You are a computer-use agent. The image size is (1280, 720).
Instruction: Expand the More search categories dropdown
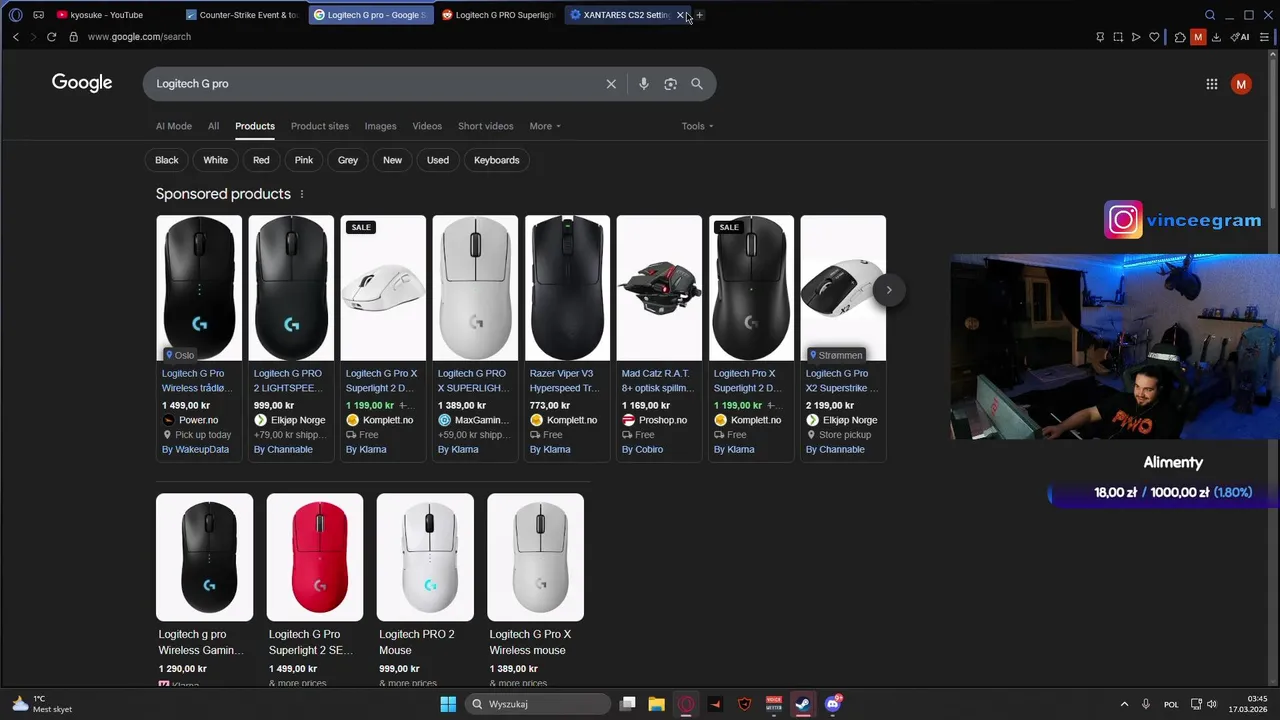(545, 126)
